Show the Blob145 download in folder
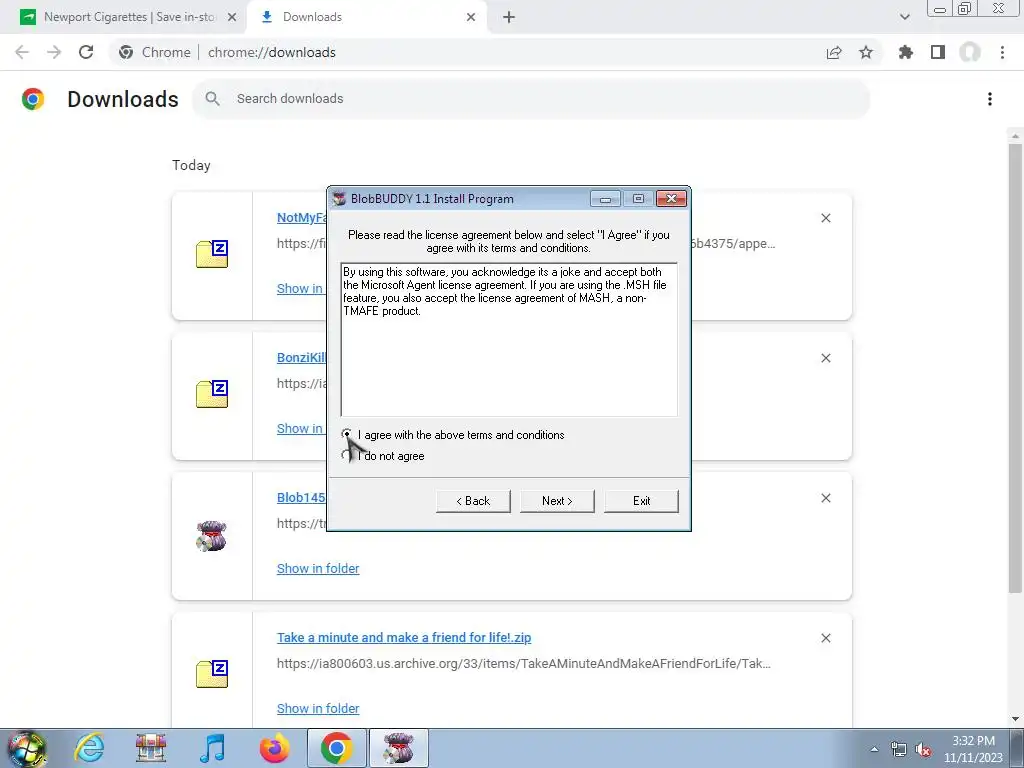 pos(318,568)
